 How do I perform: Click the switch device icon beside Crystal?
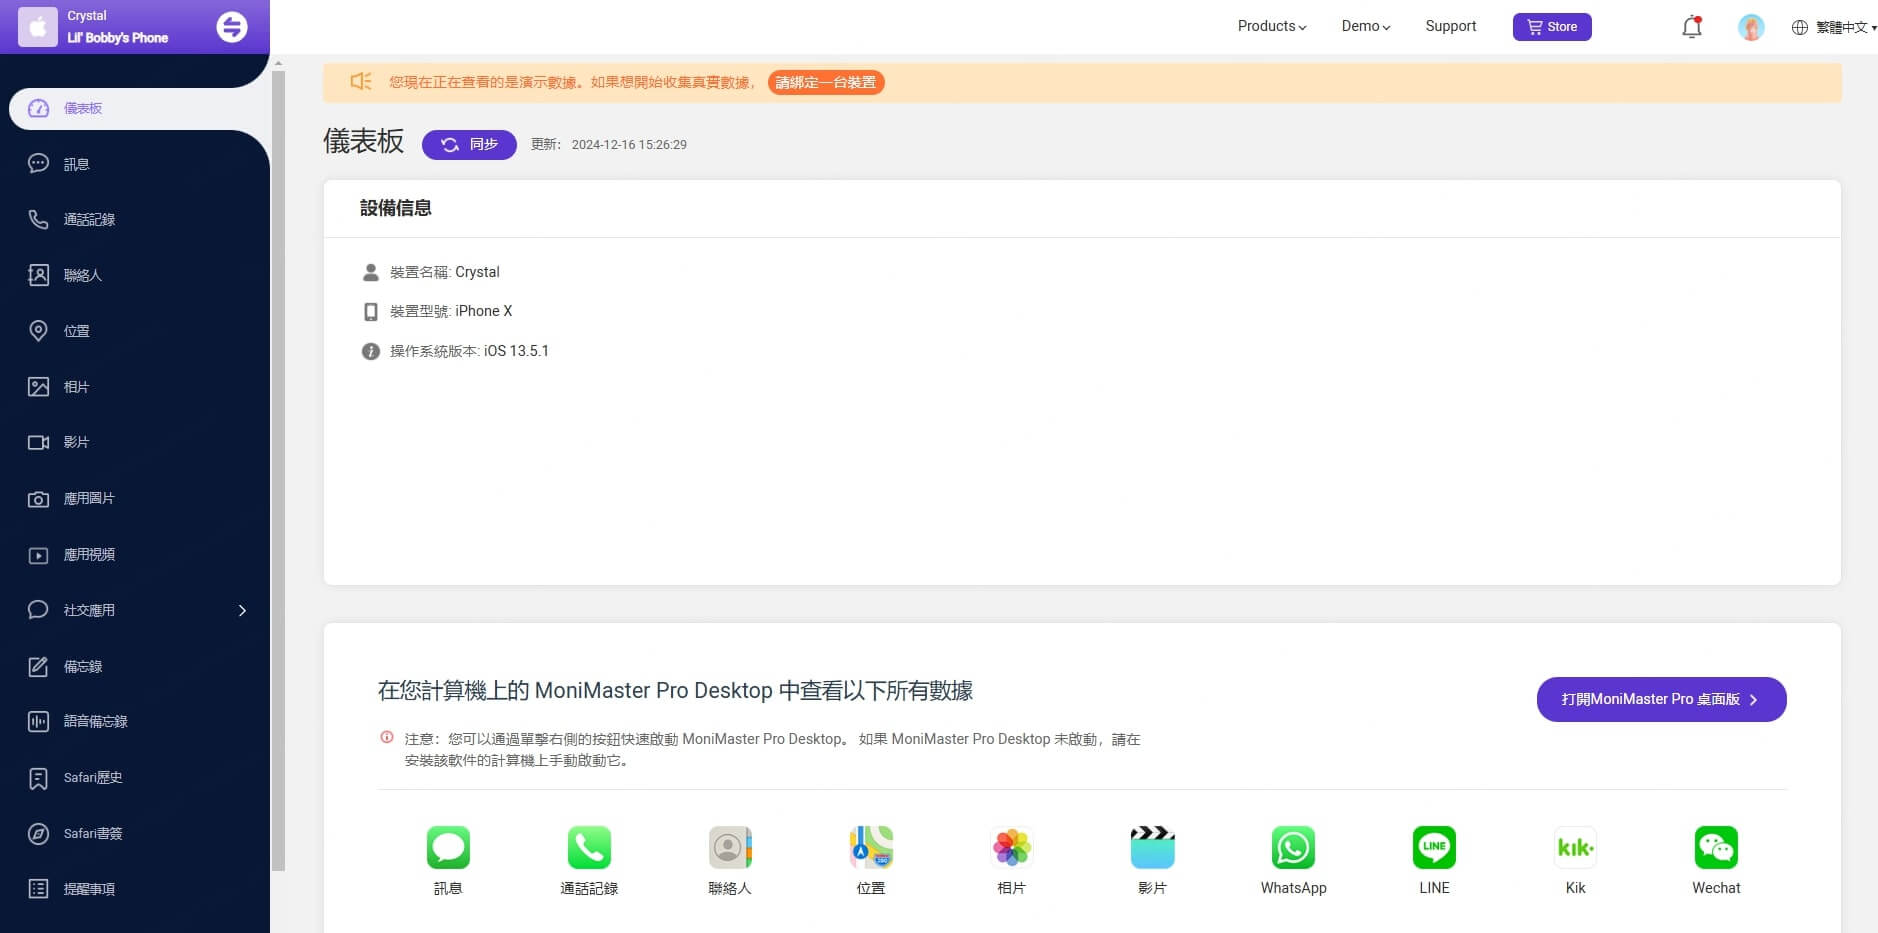click(232, 27)
